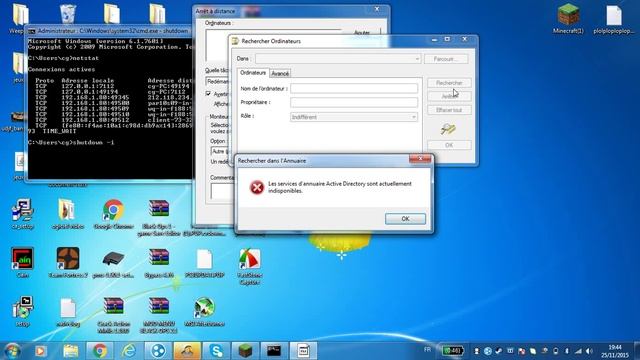Select the Cain desktop shortcut

pyautogui.click(x=22, y=263)
